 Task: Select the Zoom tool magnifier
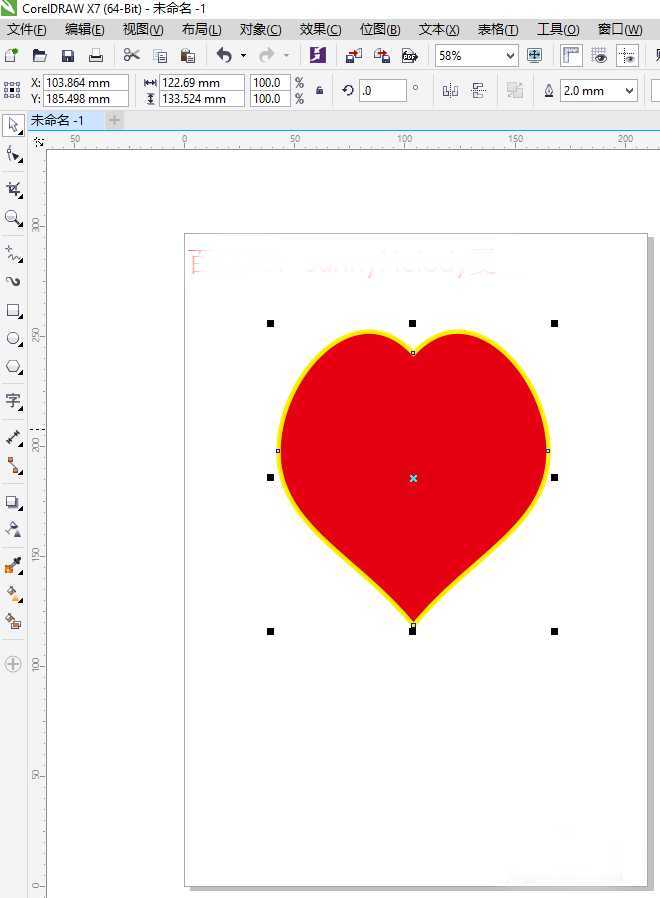coord(13,218)
